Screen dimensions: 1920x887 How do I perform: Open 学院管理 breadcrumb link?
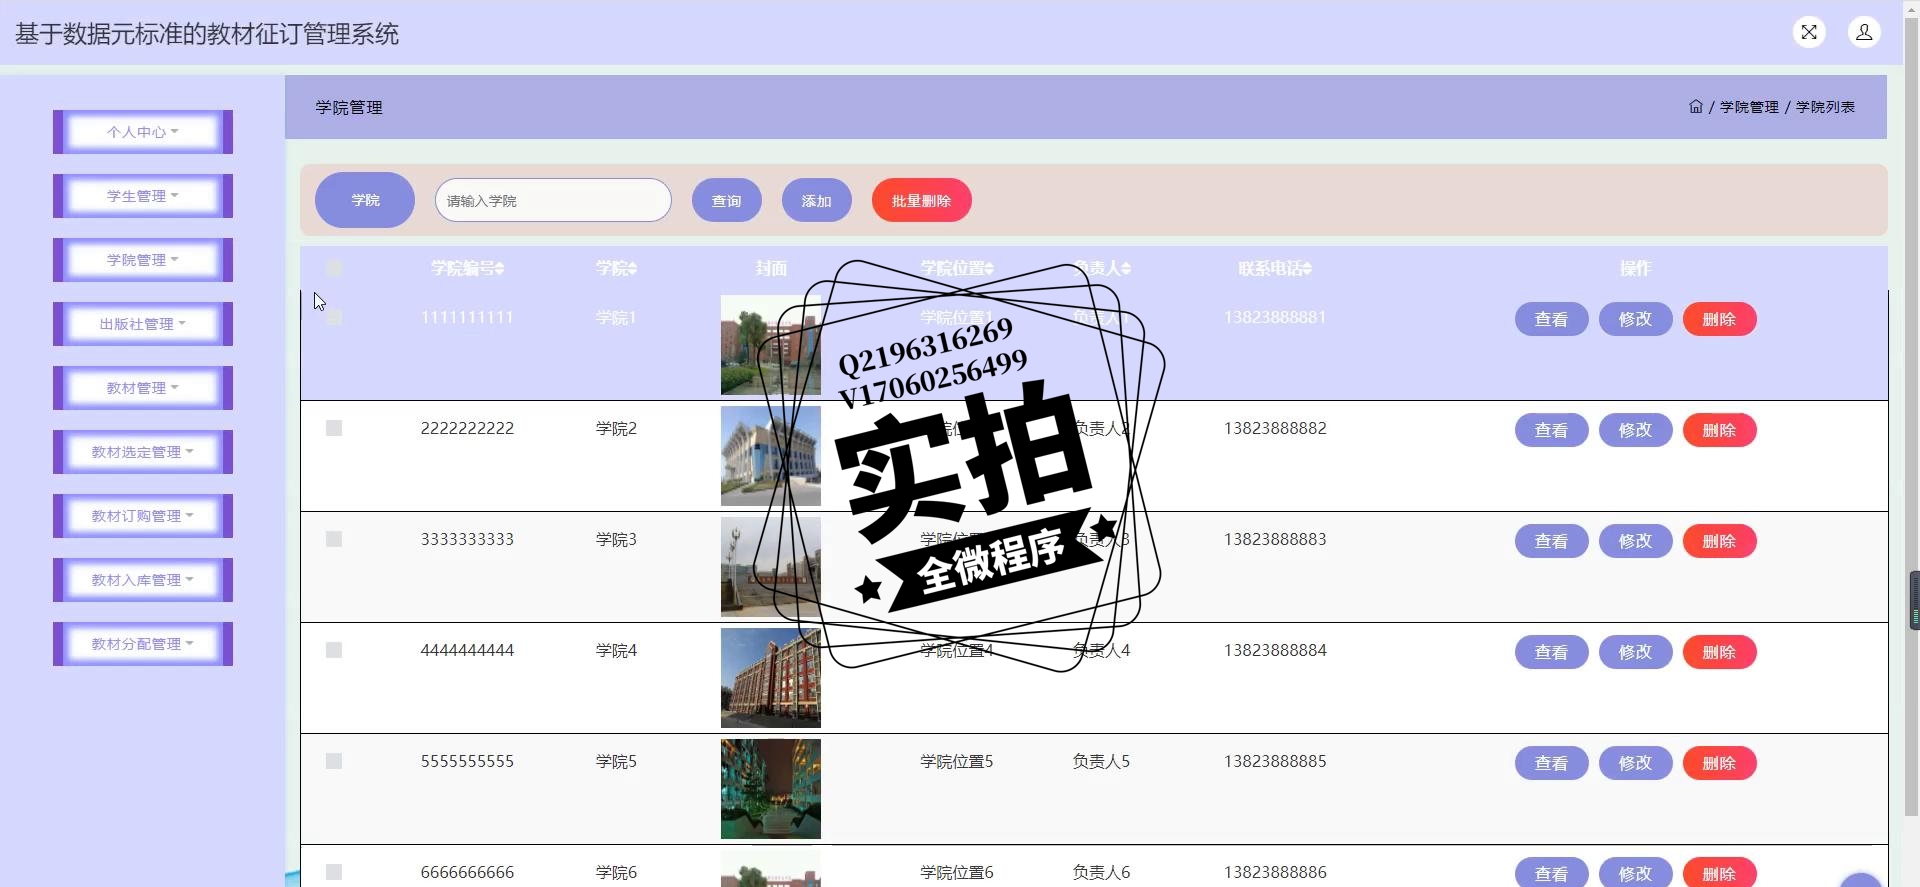tap(1749, 107)
